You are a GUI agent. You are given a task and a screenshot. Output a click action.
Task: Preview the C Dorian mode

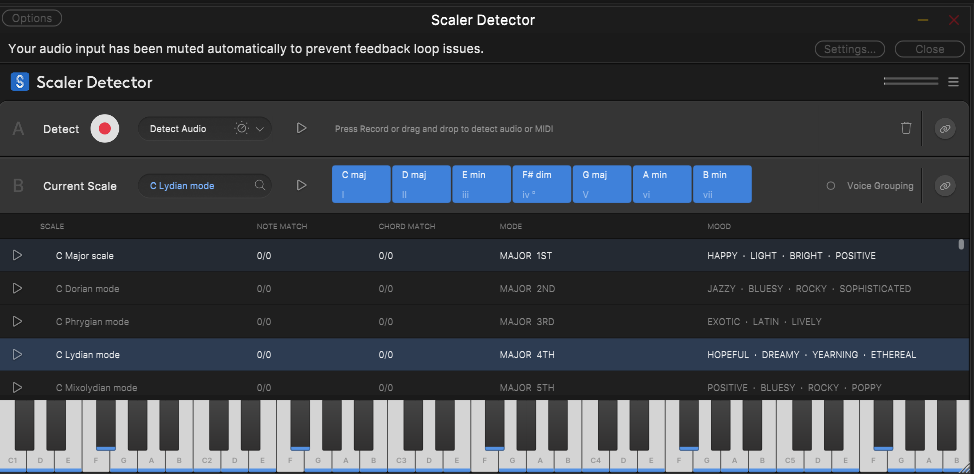tap(17, 289)
